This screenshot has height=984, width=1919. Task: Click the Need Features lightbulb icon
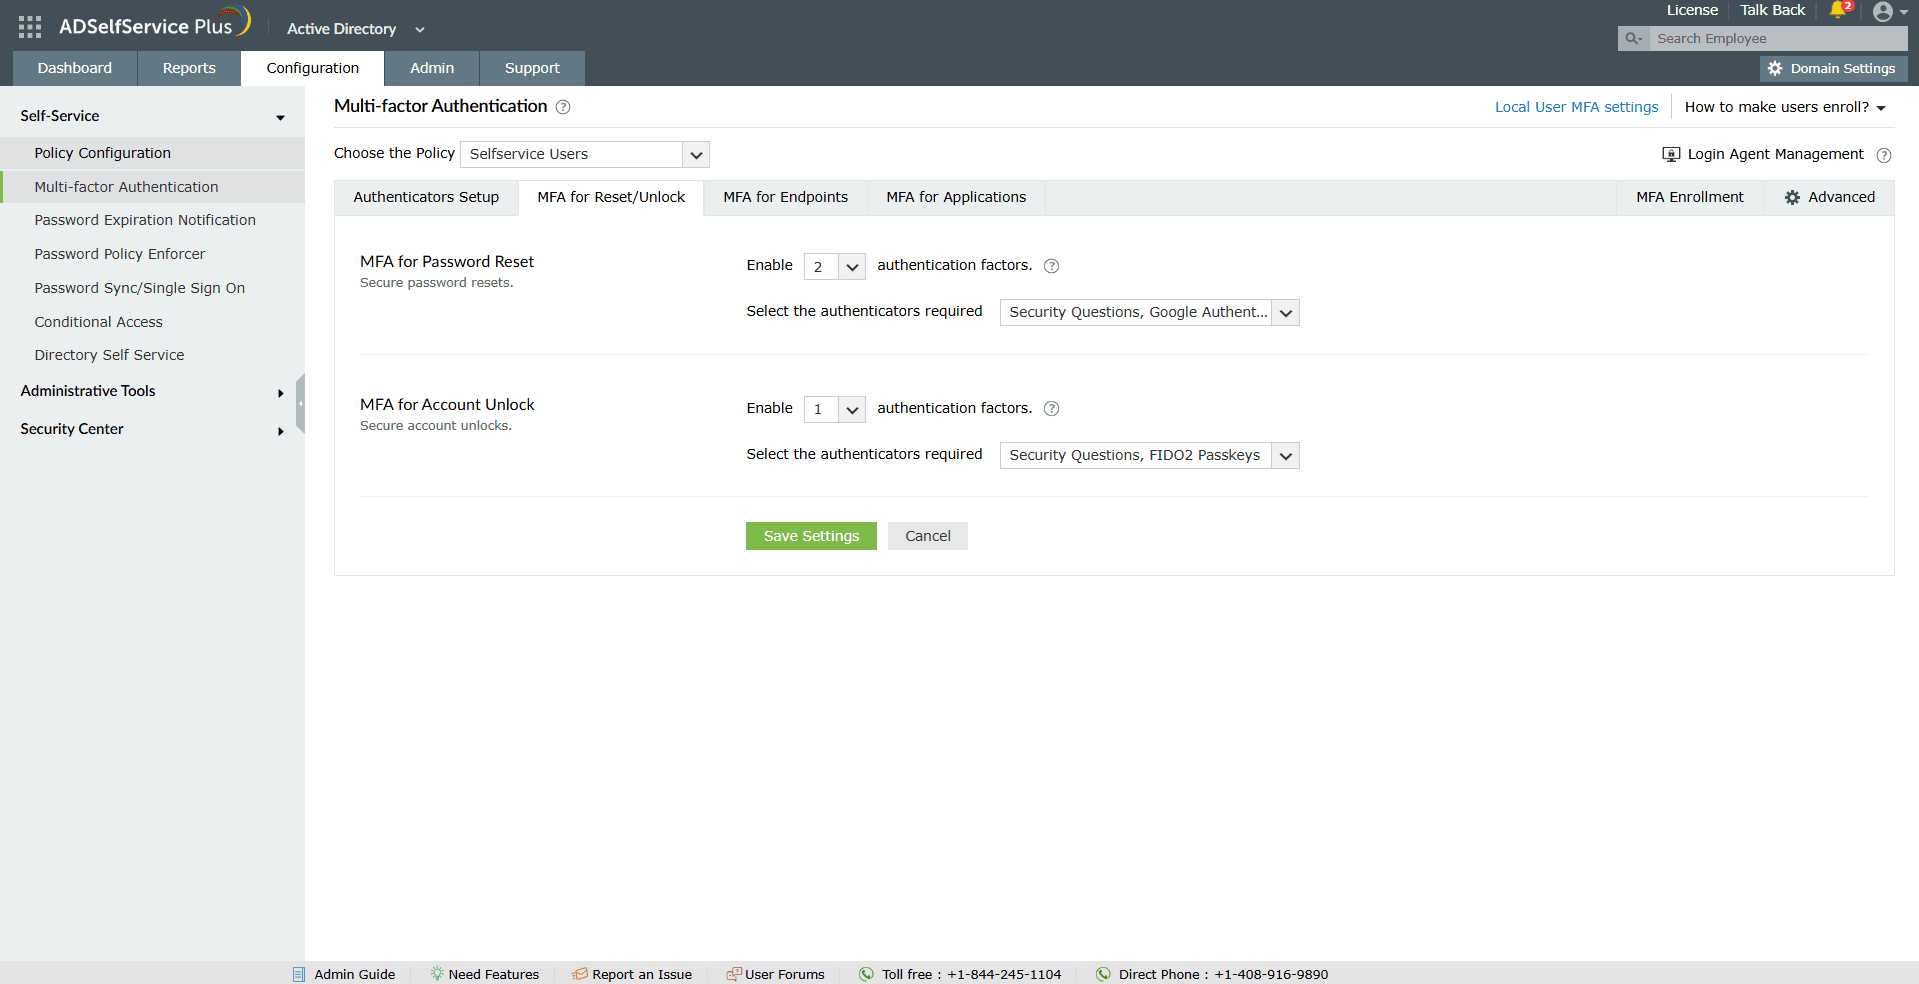[x=437, y=974]
